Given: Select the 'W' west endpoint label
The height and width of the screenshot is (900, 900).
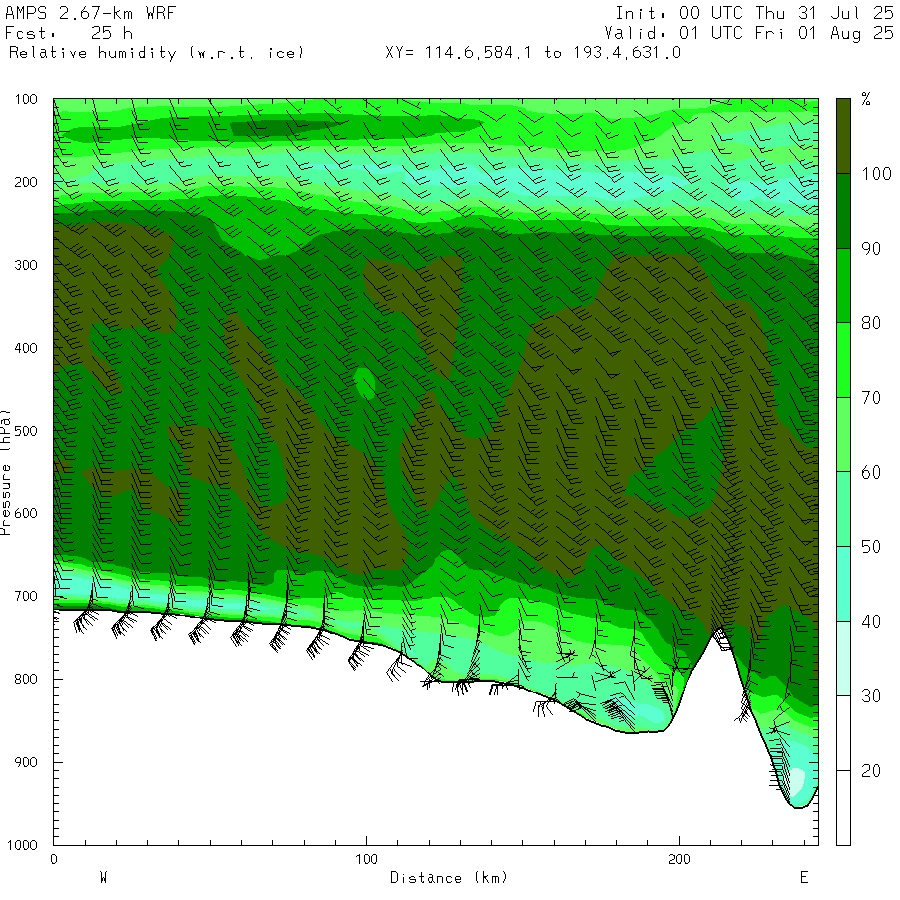Looking at the screenshot, I should point(103,878).
